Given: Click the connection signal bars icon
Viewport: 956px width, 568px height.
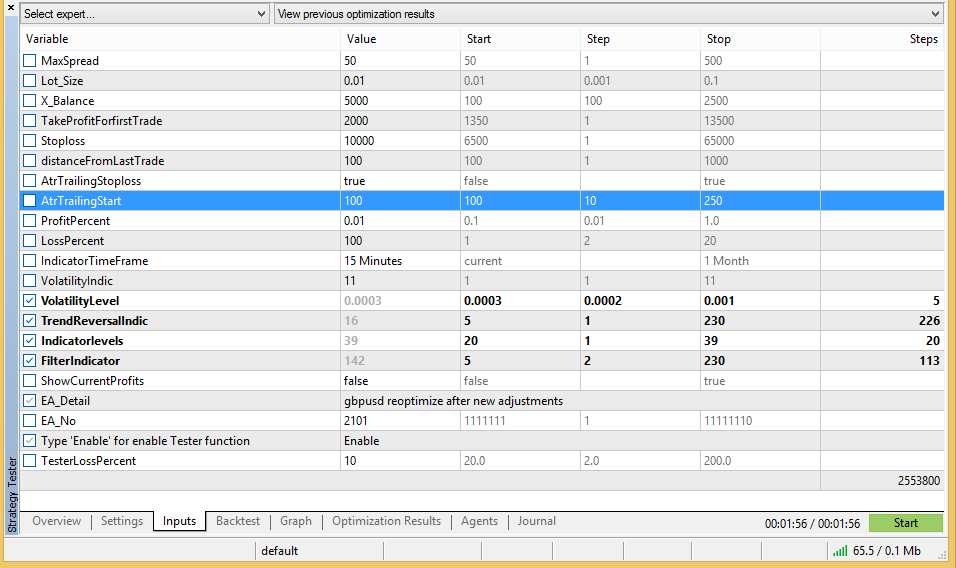Looking at the screenshot, I should [x=838, y=551].
